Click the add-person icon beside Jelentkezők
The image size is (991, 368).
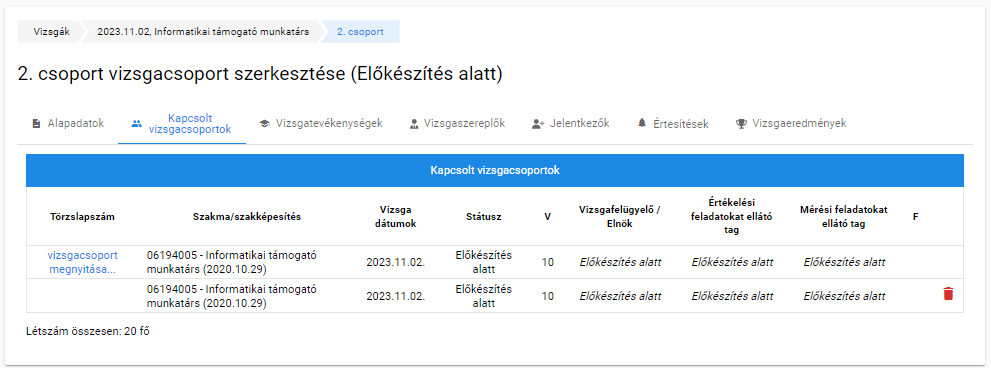(538, 124)
